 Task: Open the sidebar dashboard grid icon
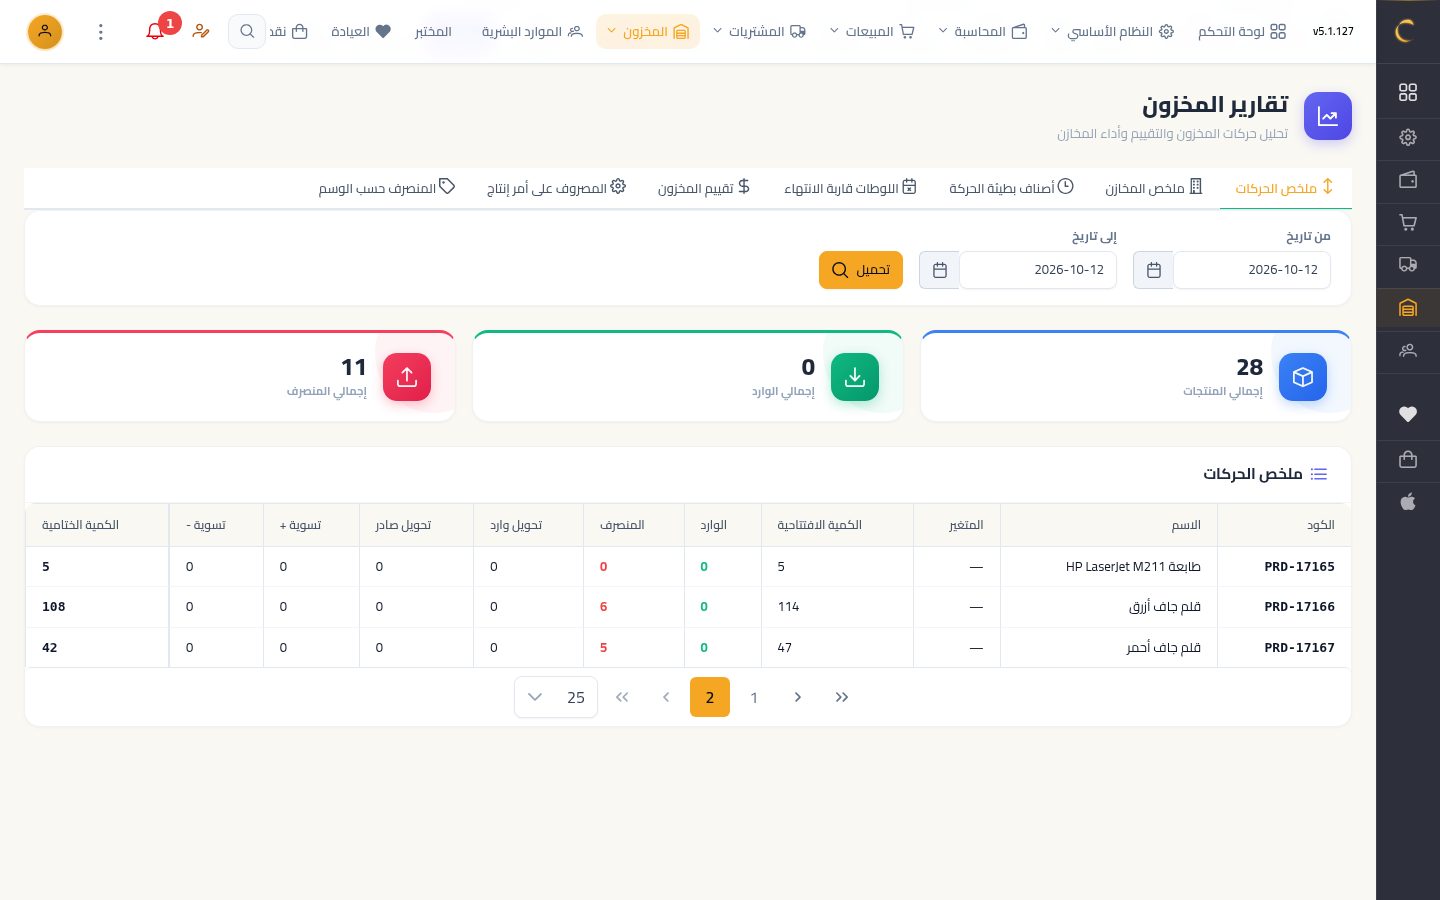(1408, 92)
